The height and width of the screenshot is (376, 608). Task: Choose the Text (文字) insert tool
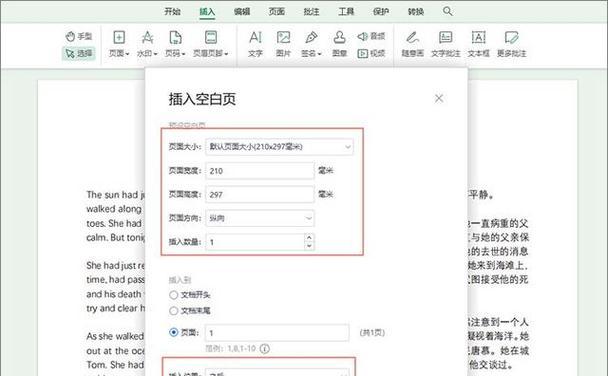tap(255, 44)
